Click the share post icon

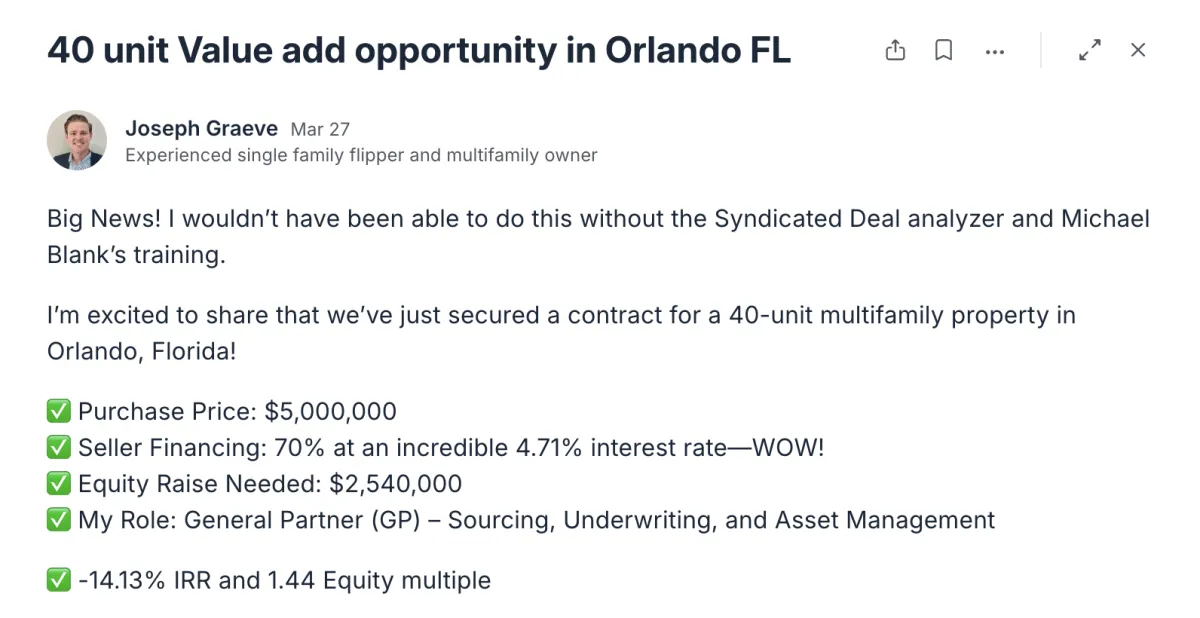895,50
